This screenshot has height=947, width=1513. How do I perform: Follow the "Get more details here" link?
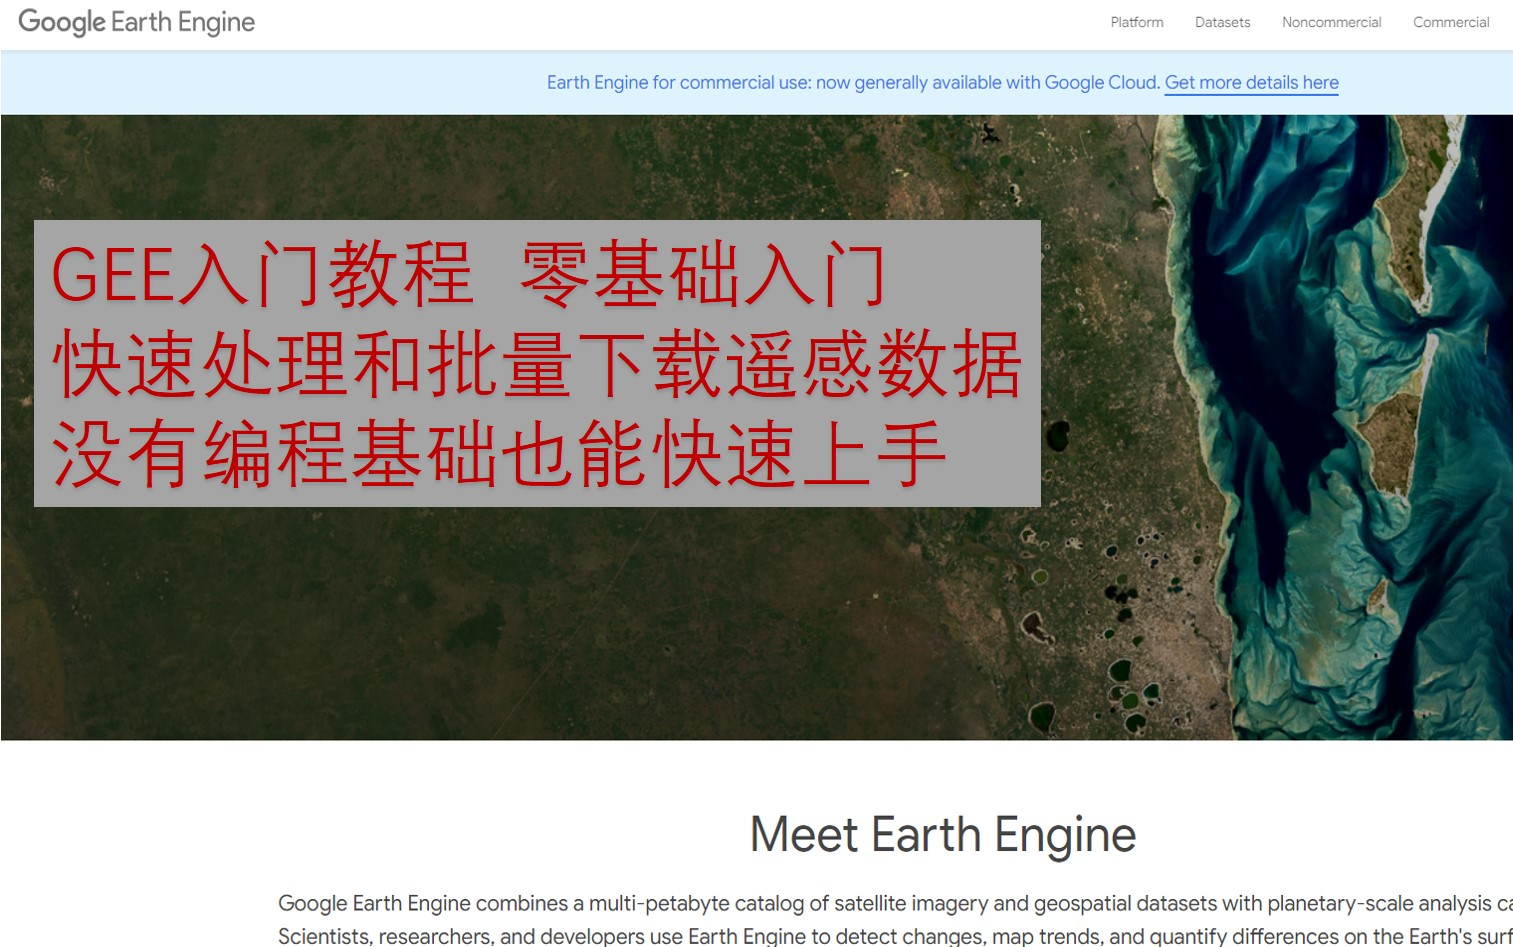tap(1252, 83)
